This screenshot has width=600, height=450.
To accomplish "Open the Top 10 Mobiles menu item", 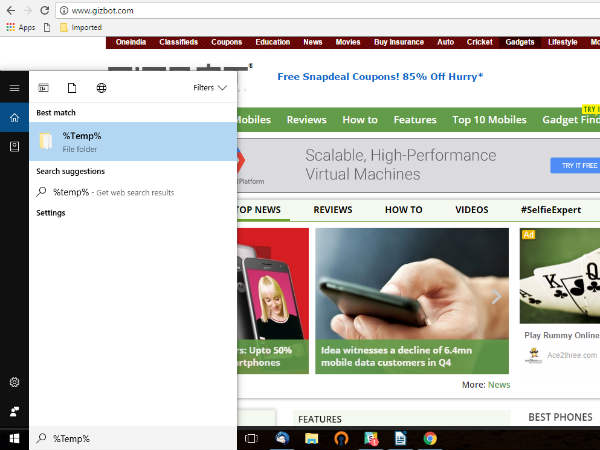I will 489,120.
